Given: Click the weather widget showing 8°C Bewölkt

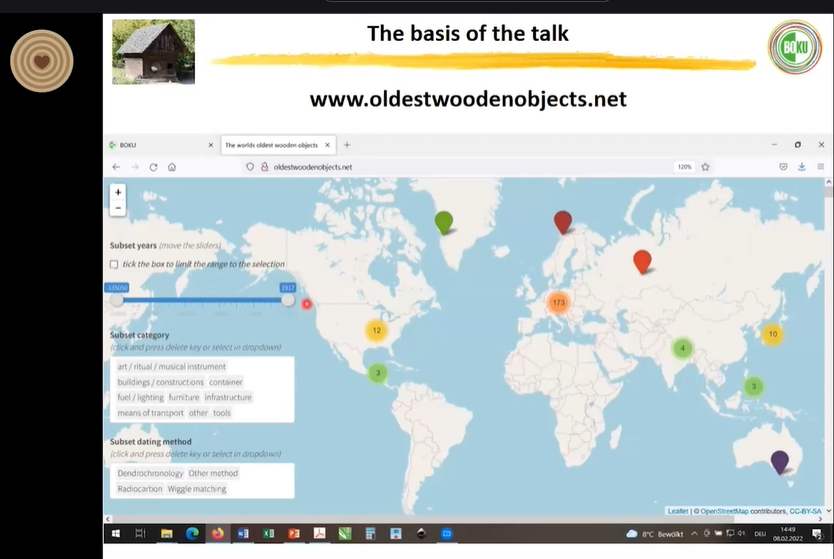Looking at the screenshot, I should [x=655, y=534].
